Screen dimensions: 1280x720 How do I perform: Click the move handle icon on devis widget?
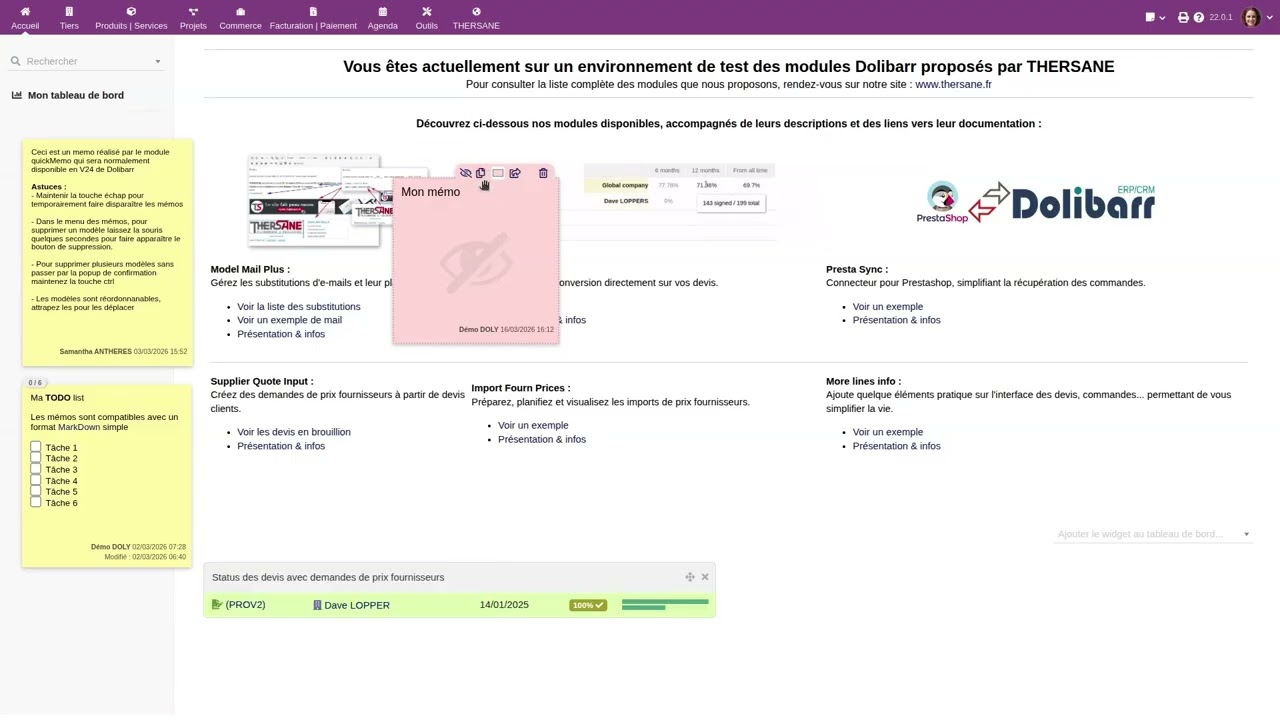(690, 577)
